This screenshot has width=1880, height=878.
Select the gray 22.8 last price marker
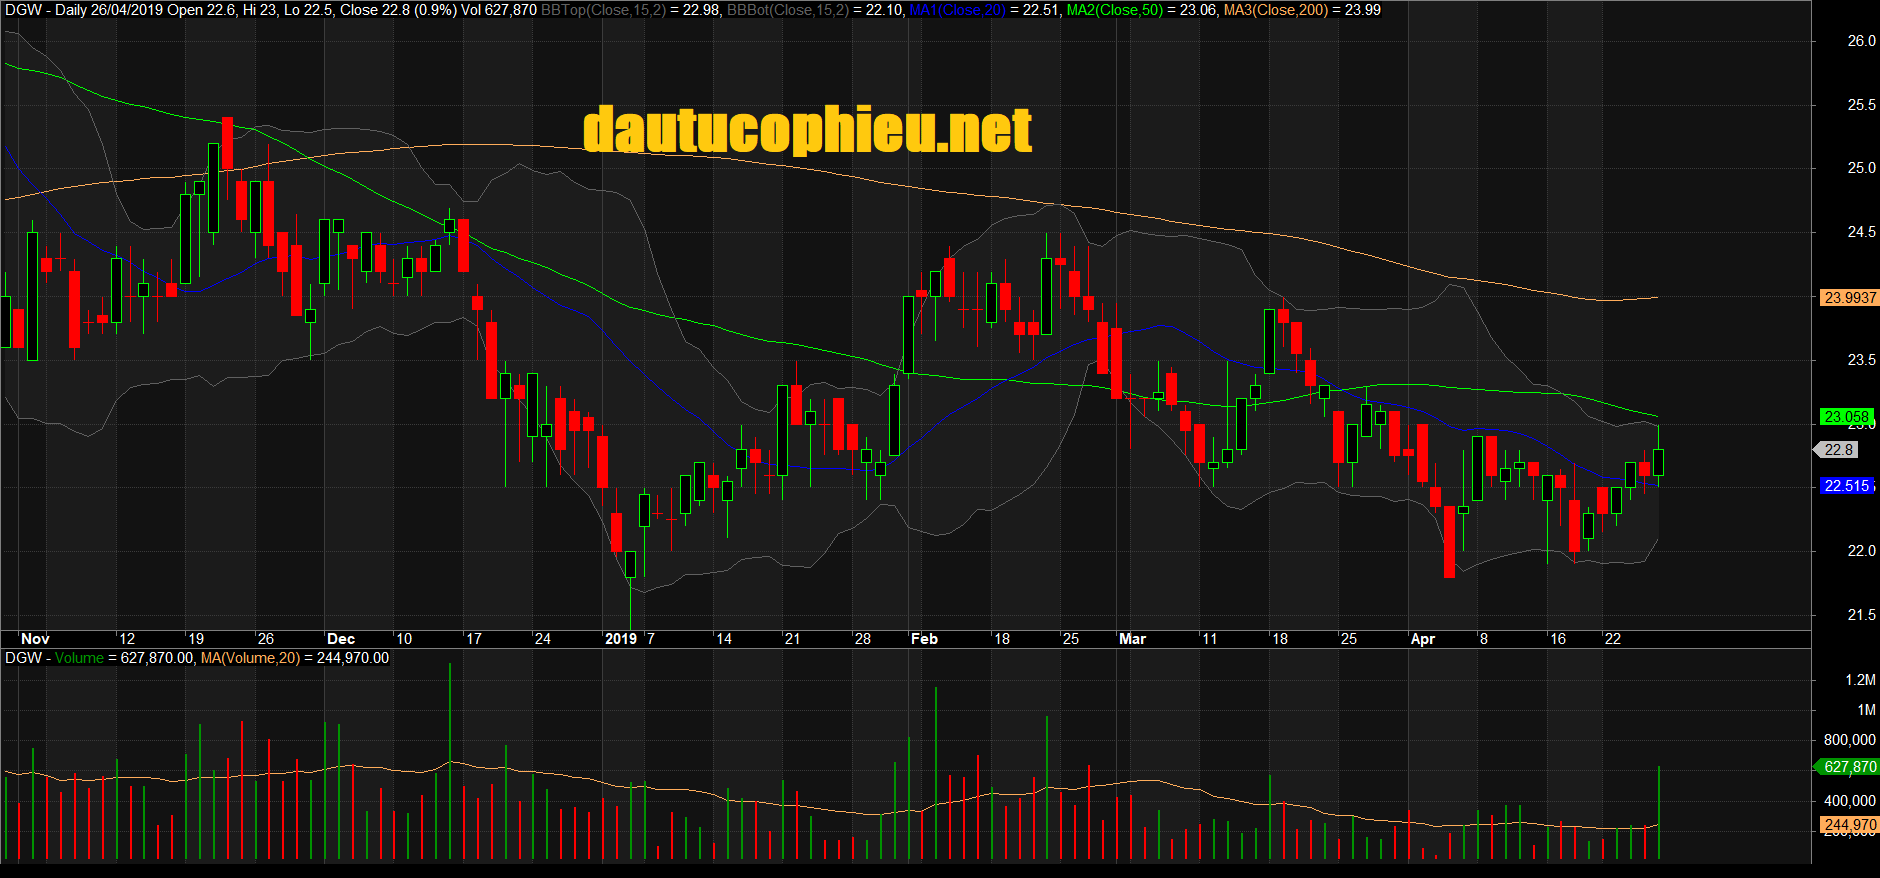tap(1838, 450)
